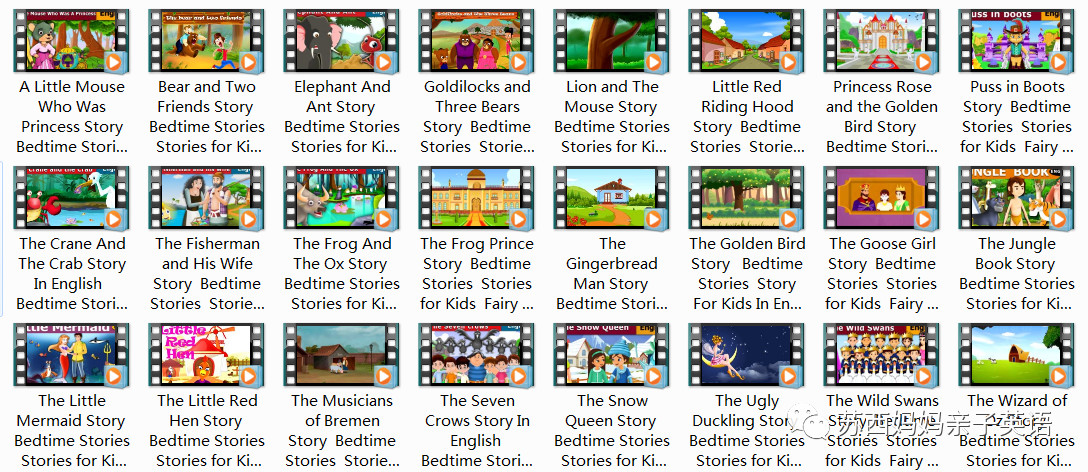1088x472 pixels.
Task: Select The Crane And The Crab icon
Action: 71,198
